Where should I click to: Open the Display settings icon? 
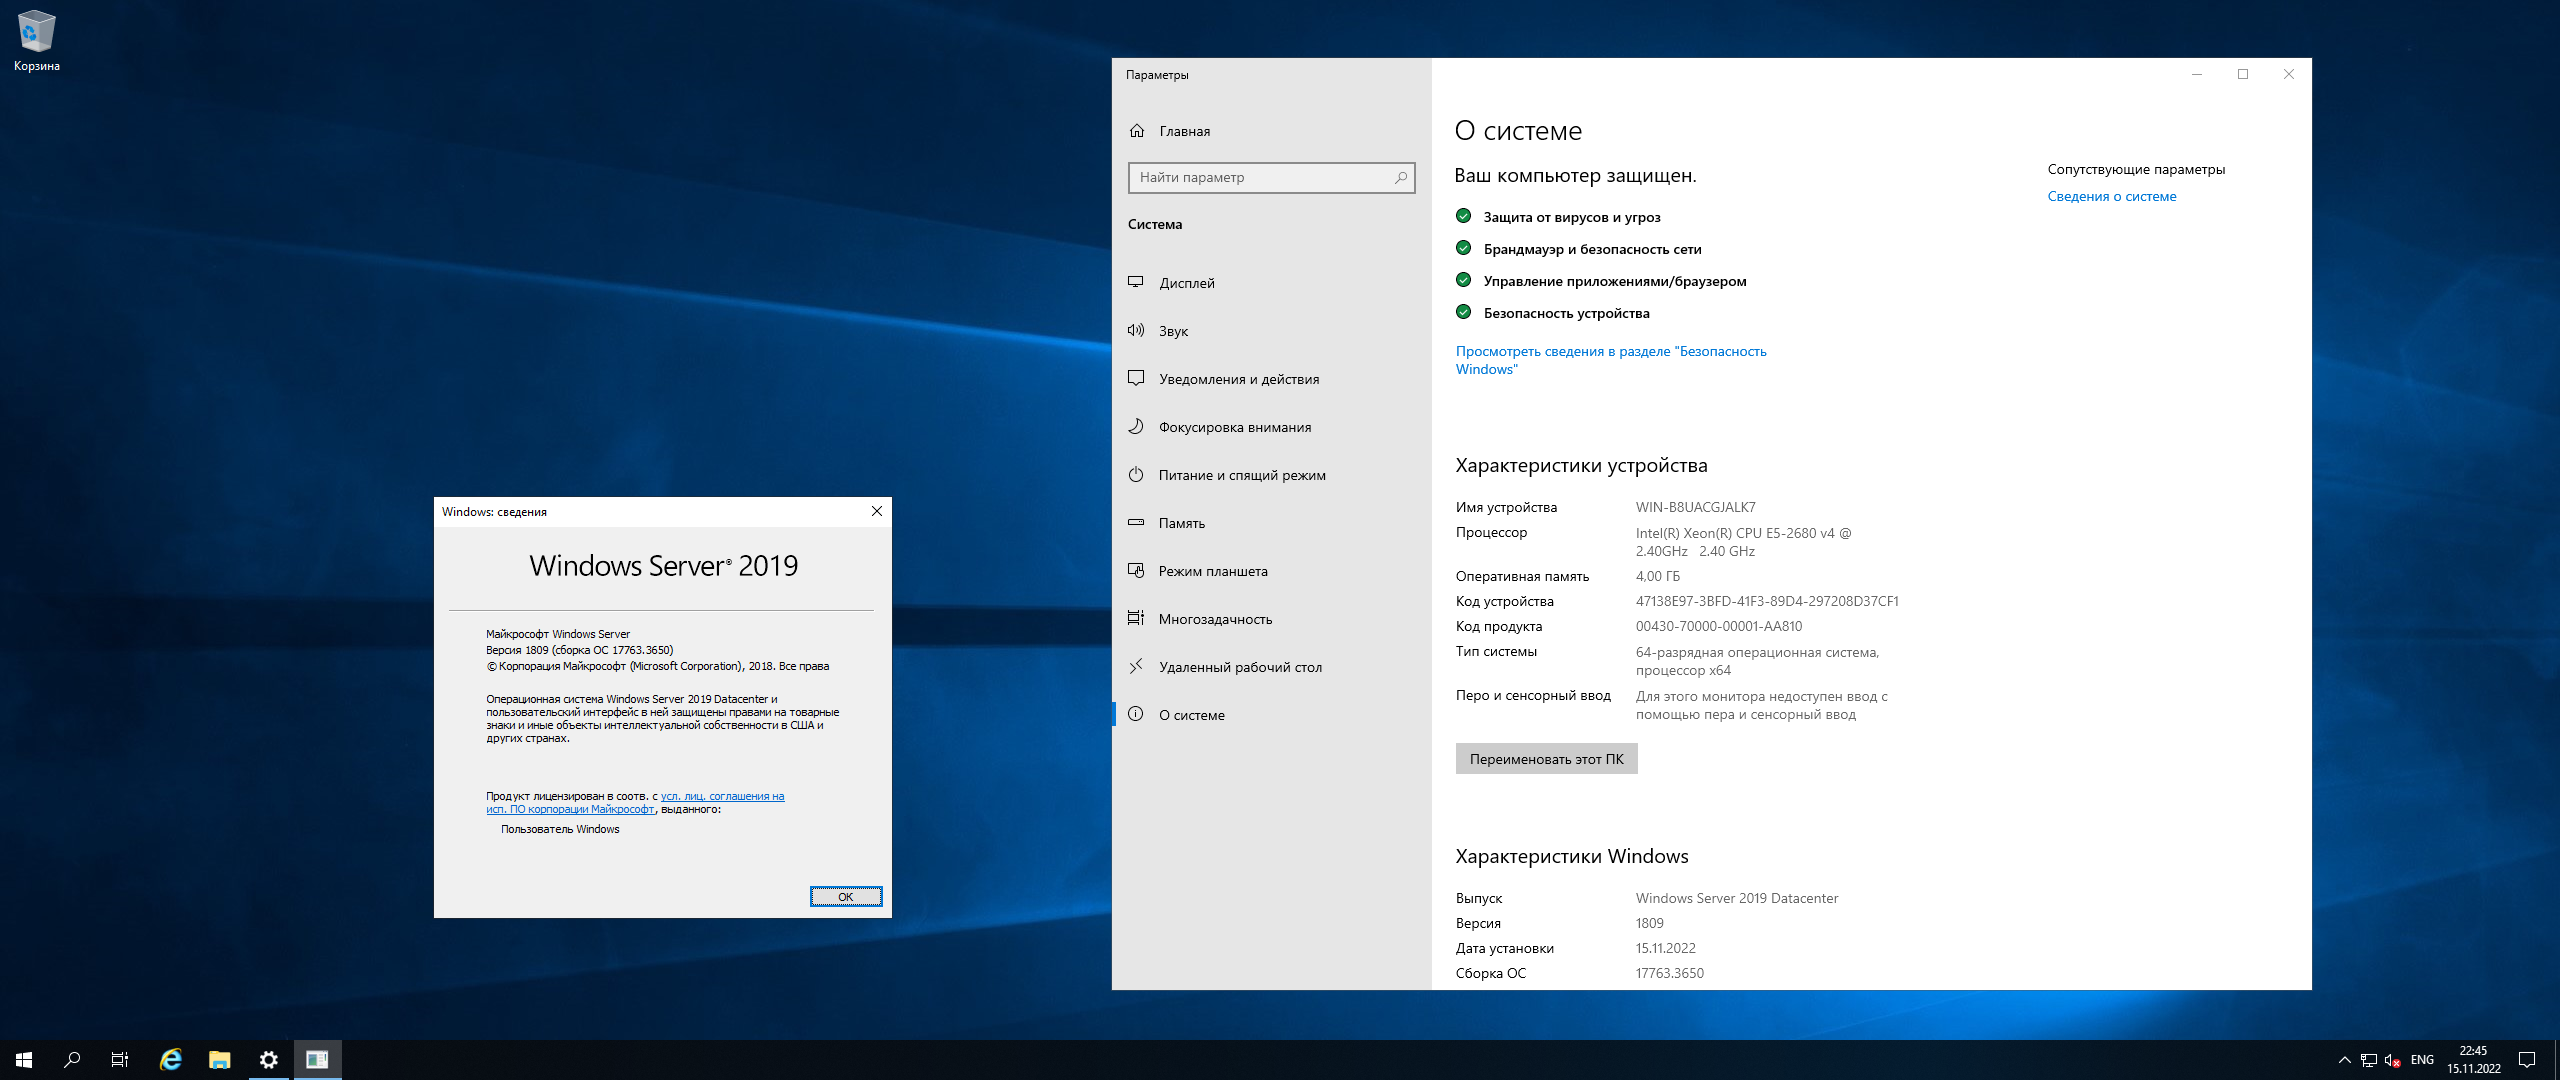[x=1136, y=282]
